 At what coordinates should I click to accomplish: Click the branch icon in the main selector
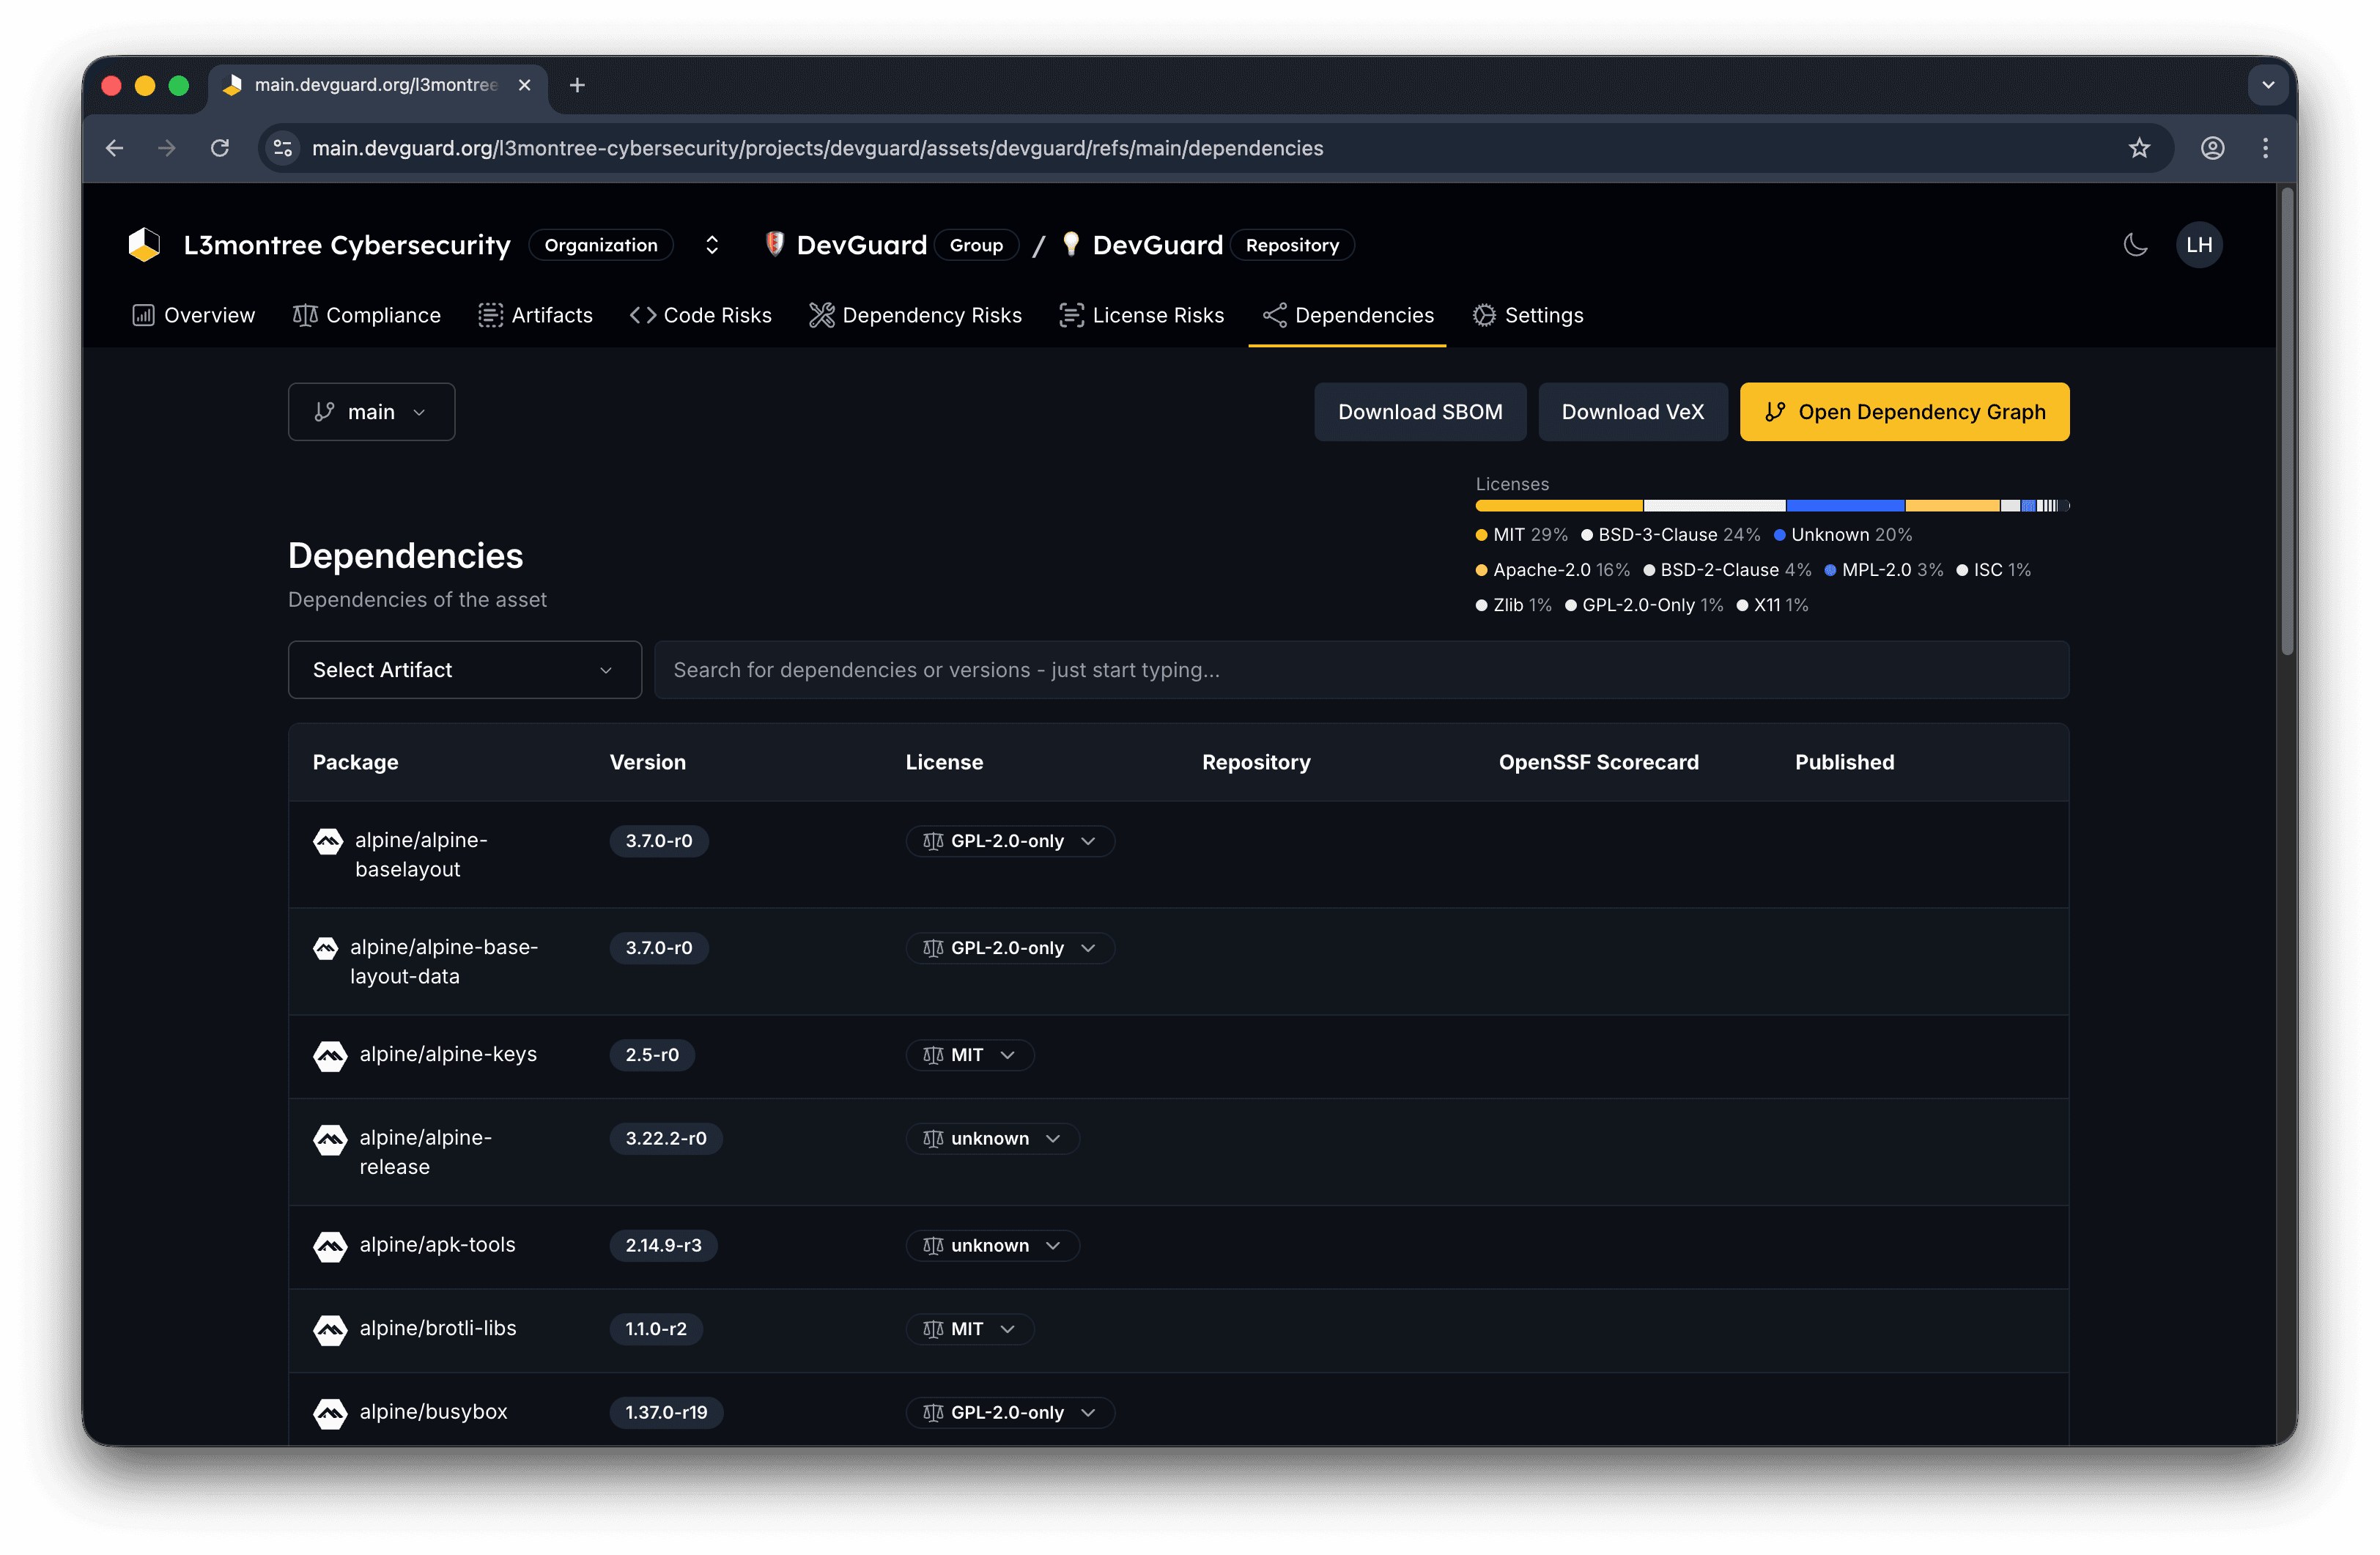(x=324, y=411)
